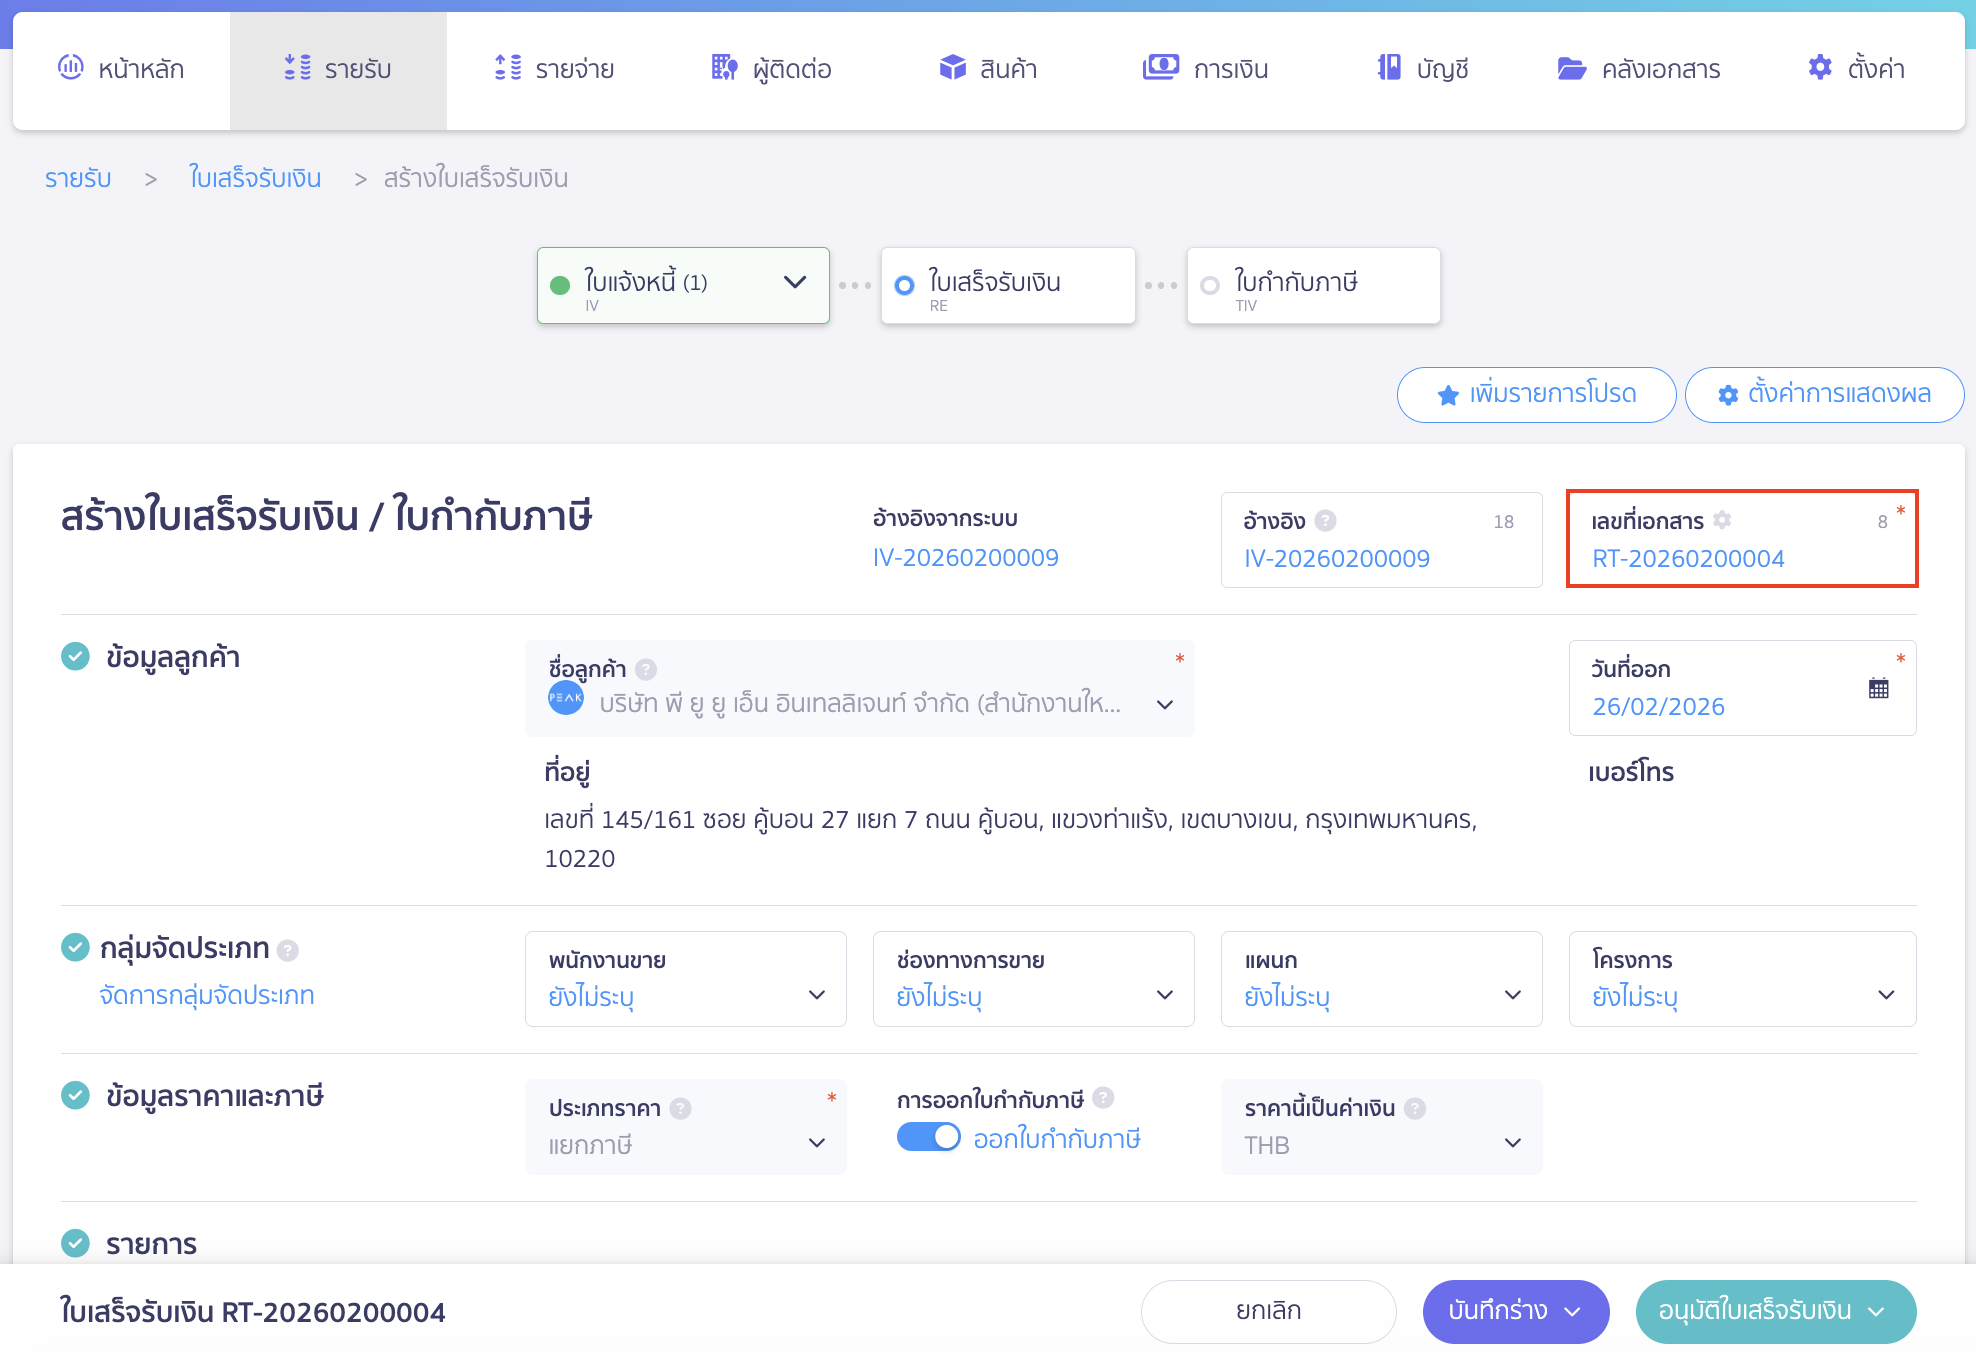Select the ใบกำกับภาษี TIV step radio
Image resolution: width=1976 pixels, height=1352 pixels.
click(1210, 286)
